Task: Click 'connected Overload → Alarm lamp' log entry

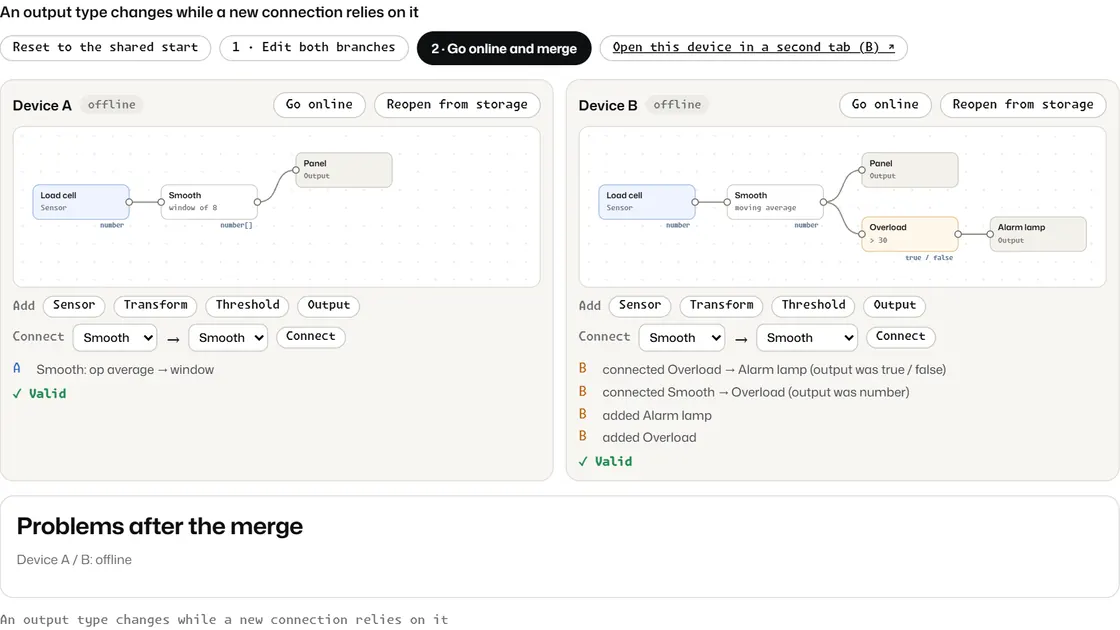Action: pyautogui.click(x=774, y=369)
